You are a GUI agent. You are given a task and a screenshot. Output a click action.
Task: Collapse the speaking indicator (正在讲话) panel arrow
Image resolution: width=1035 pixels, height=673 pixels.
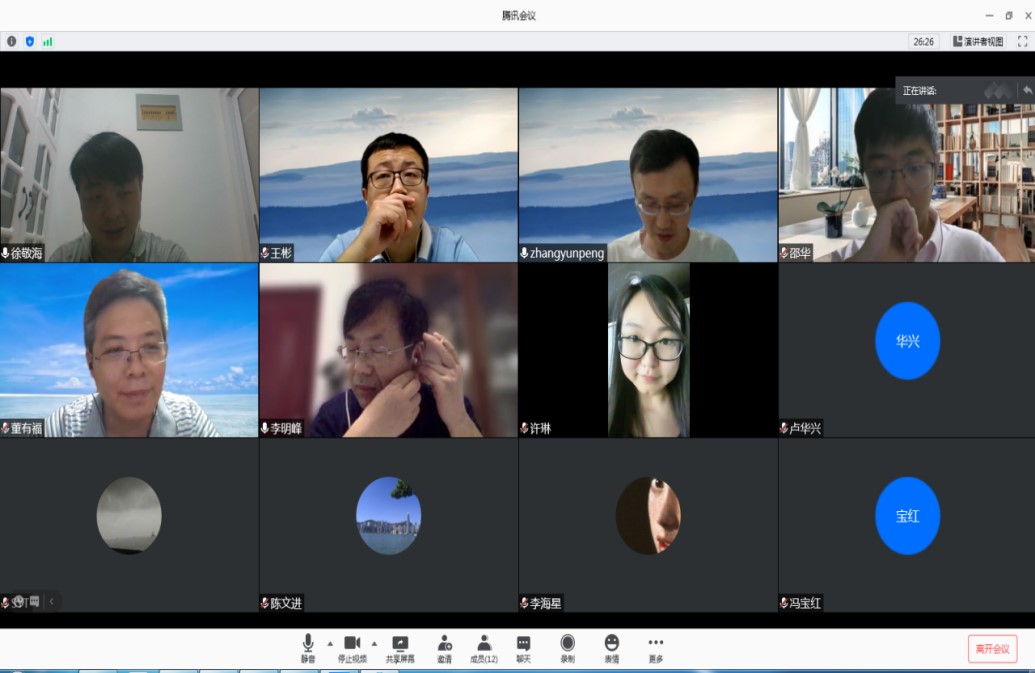[x=1026, y=91]
